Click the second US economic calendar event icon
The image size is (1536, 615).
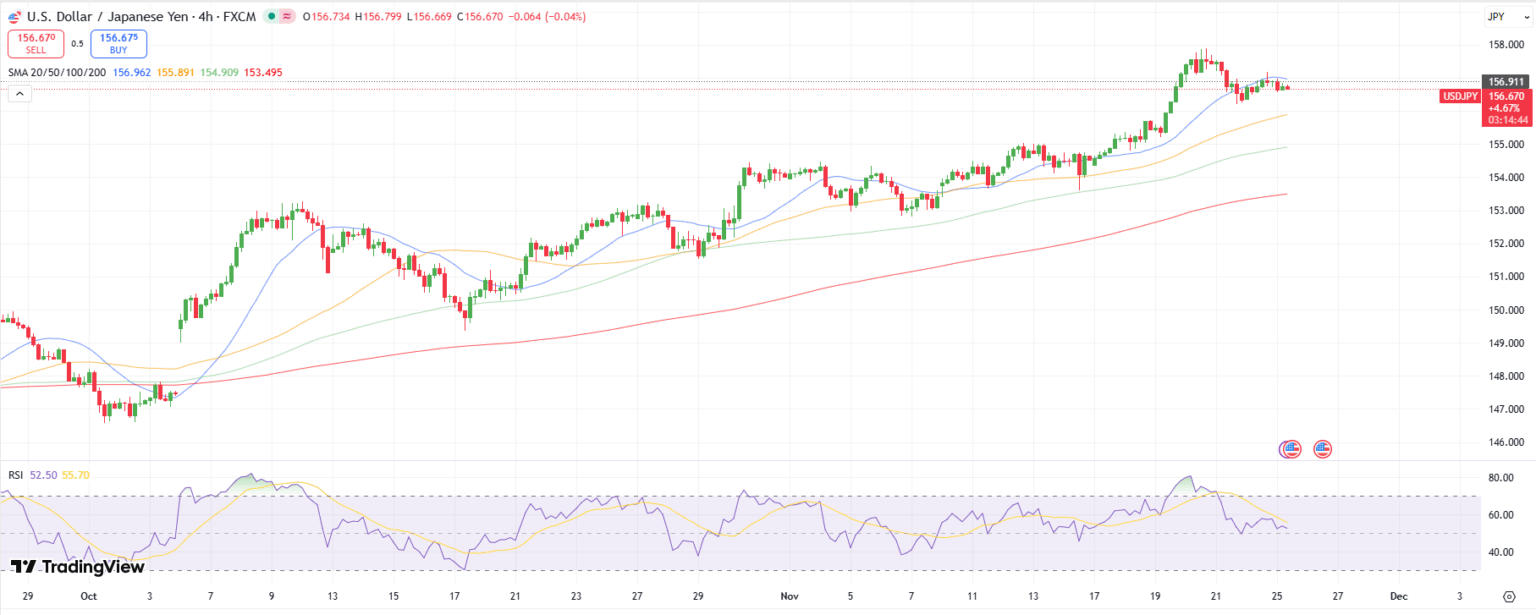(1321, 449)
